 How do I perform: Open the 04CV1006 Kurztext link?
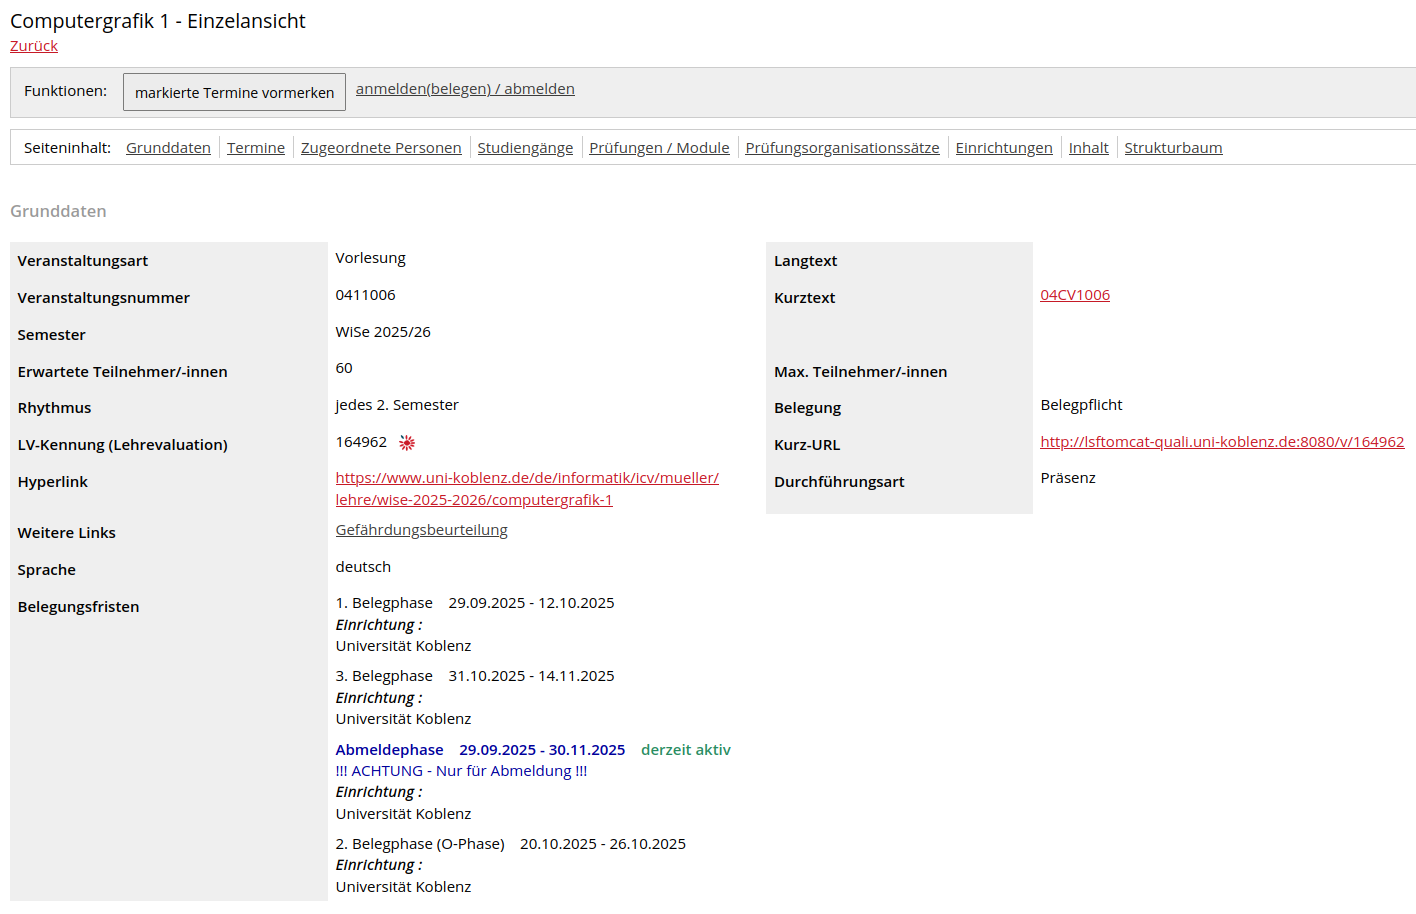[1074, 294]
